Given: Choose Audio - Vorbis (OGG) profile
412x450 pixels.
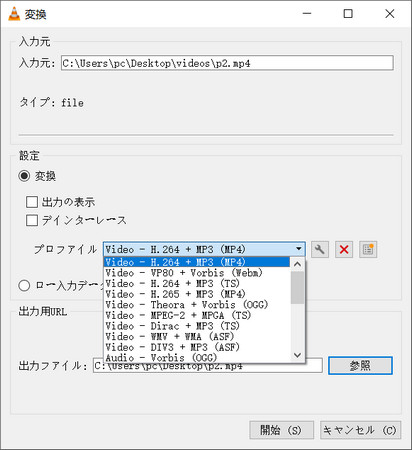Looking at the screenshot, I should tap(197, 358).
